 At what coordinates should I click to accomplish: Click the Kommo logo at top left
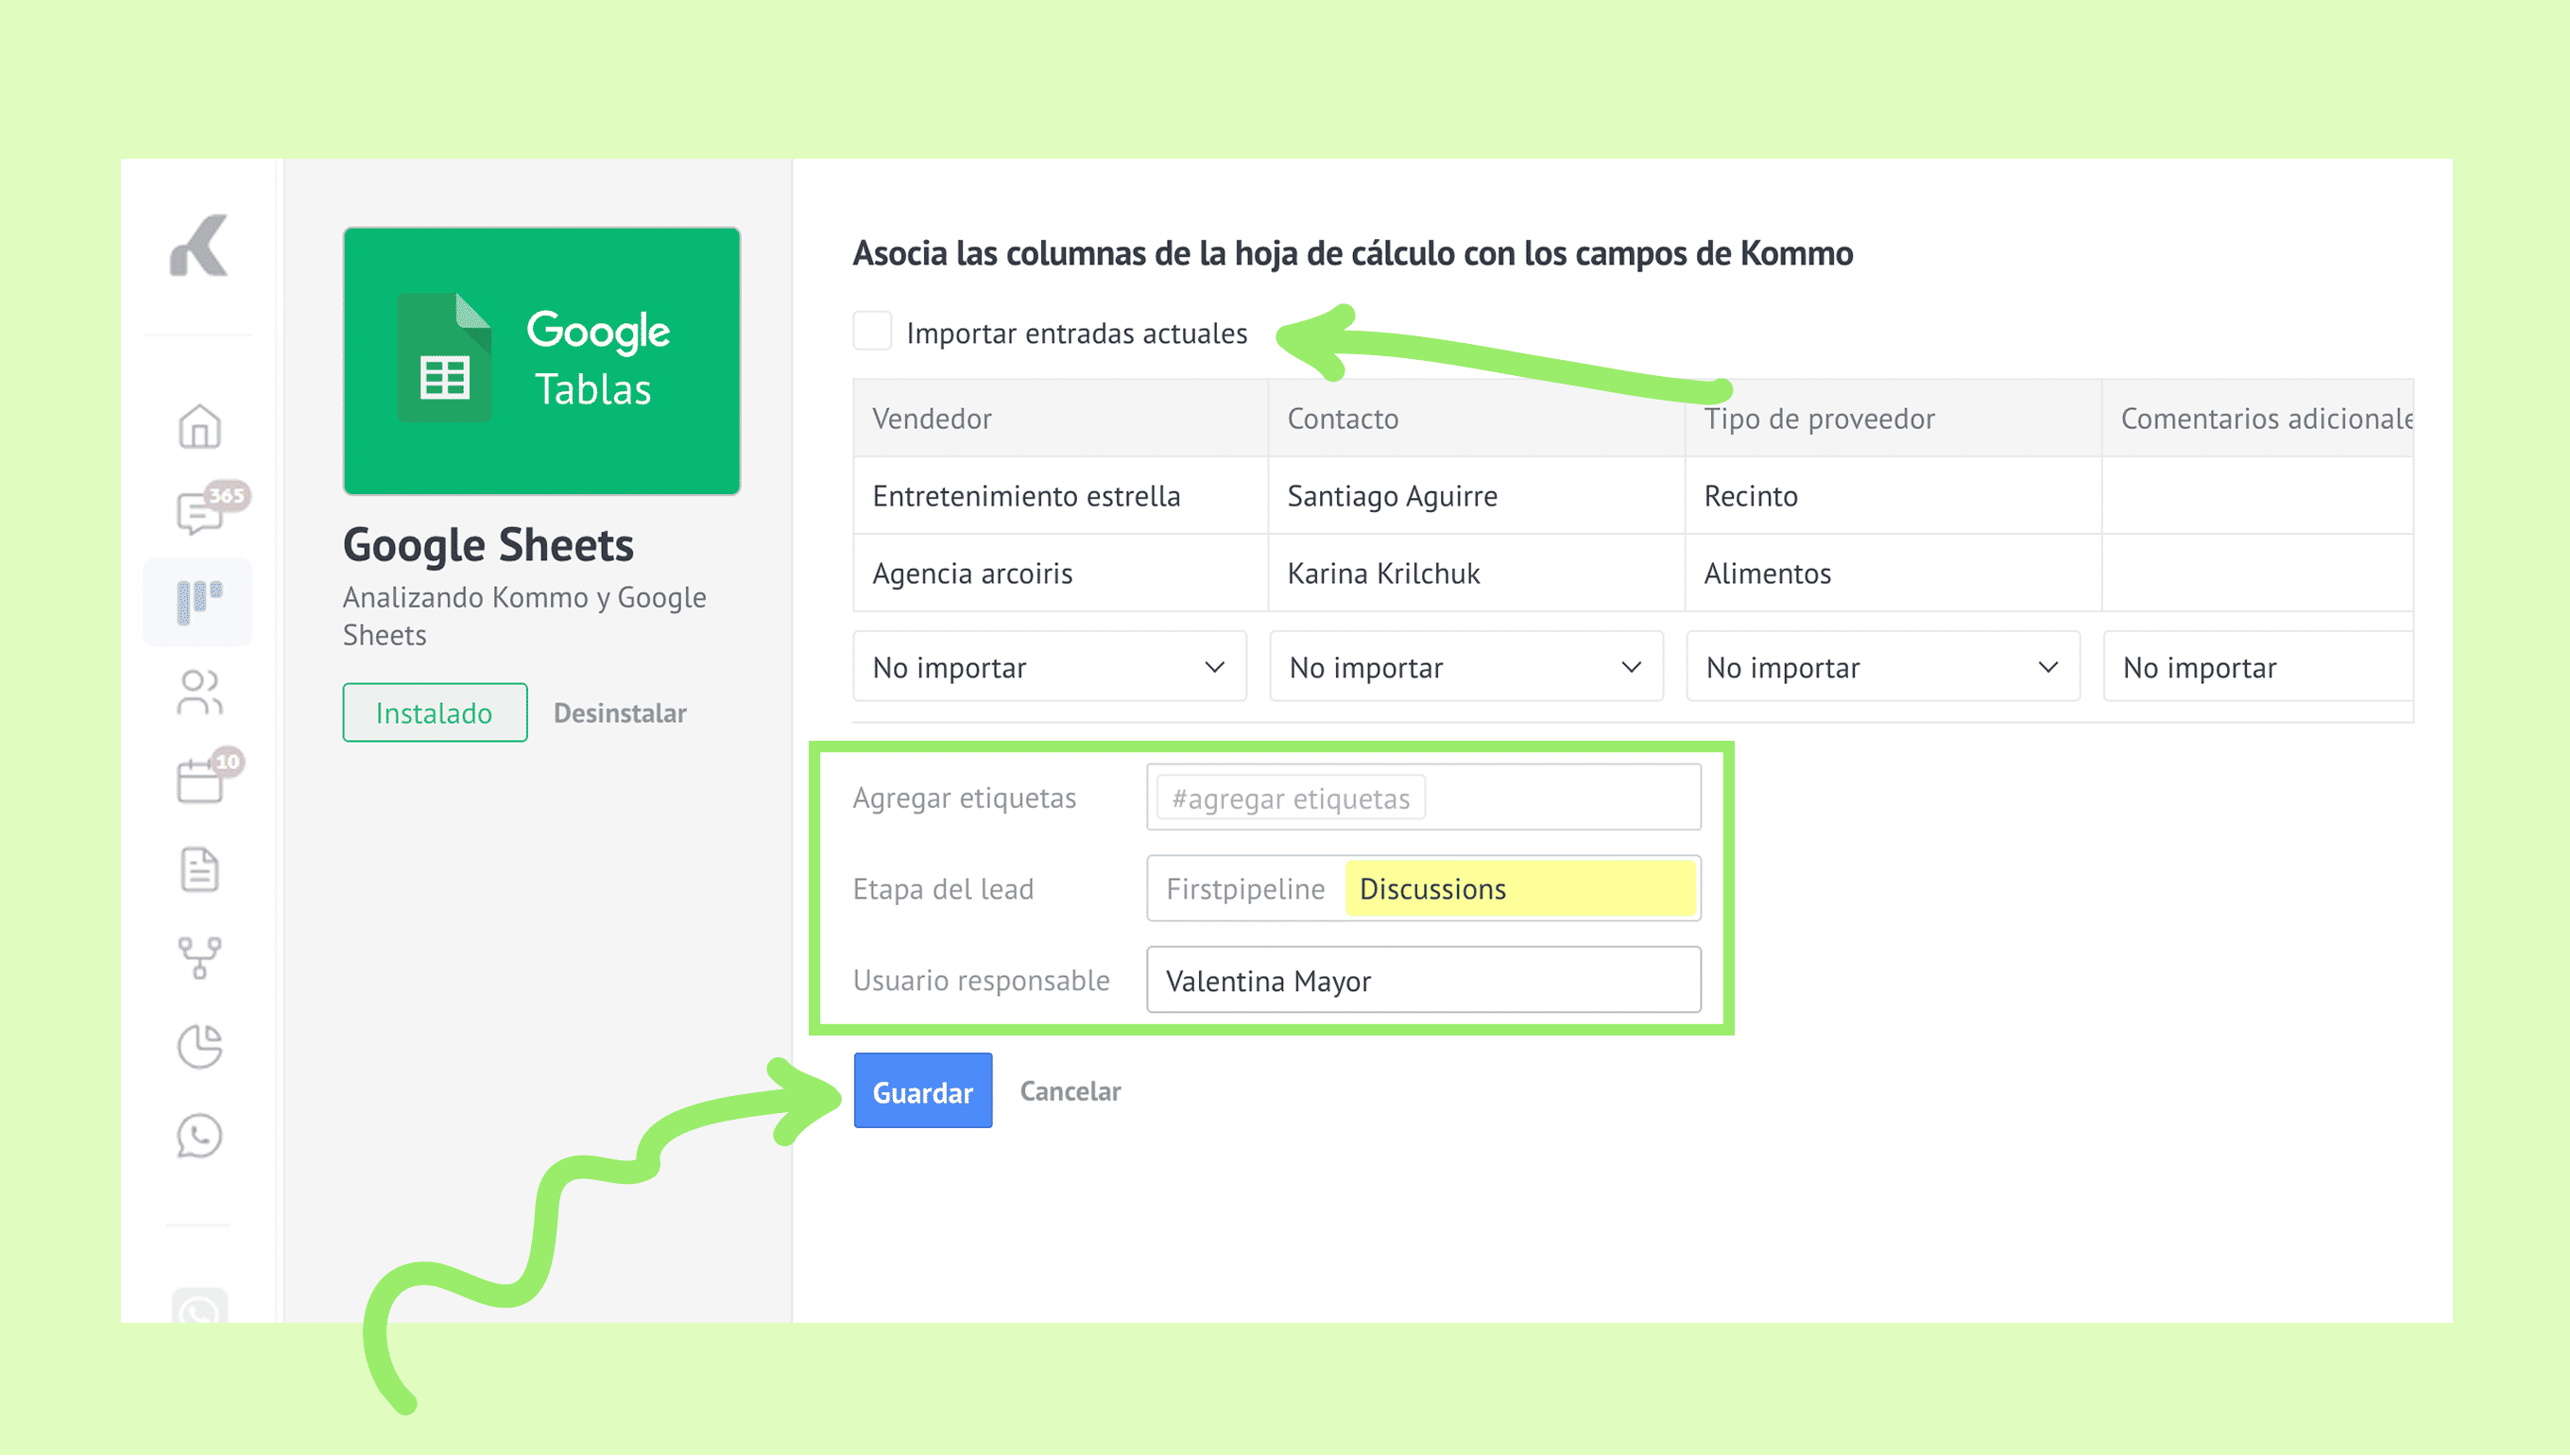tap(199, 245)
